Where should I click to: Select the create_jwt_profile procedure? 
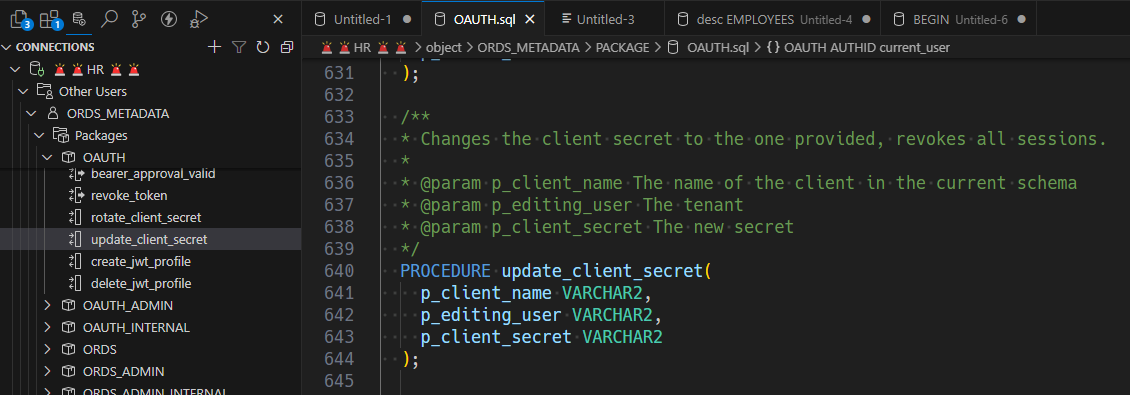pos(141,262)
